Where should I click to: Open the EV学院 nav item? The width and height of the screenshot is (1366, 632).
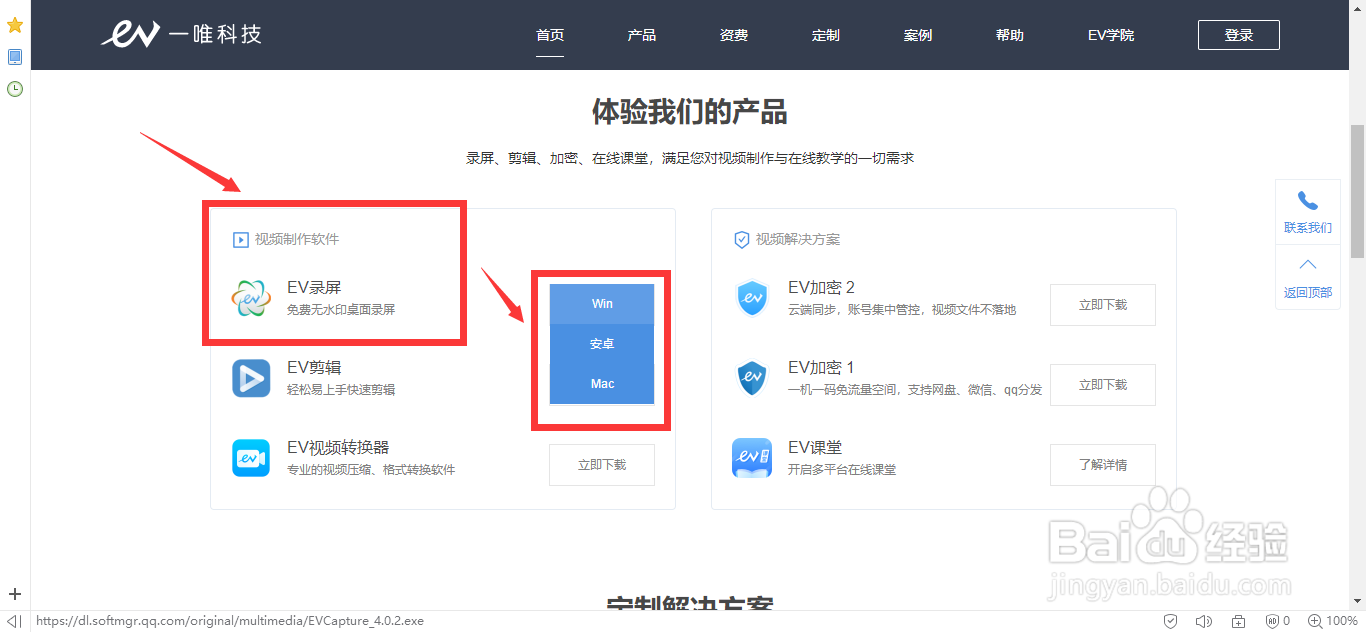point(1111,35)
